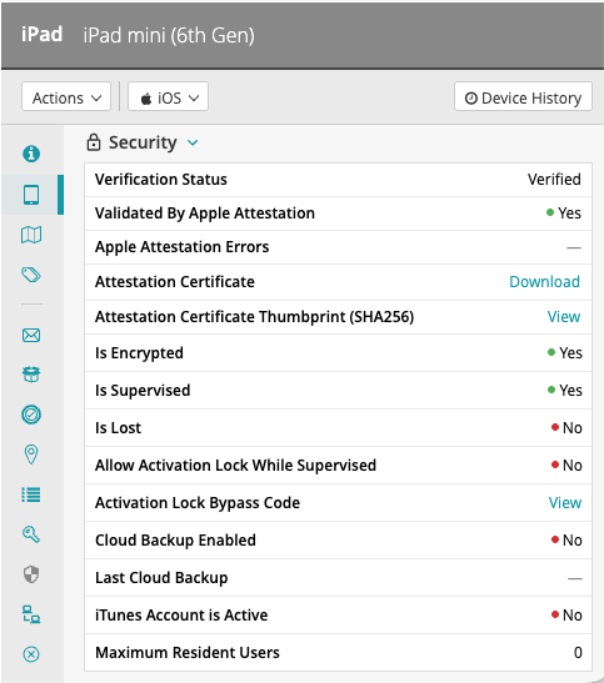View the Activation Lock Bypass Code

tap(564, 503)
